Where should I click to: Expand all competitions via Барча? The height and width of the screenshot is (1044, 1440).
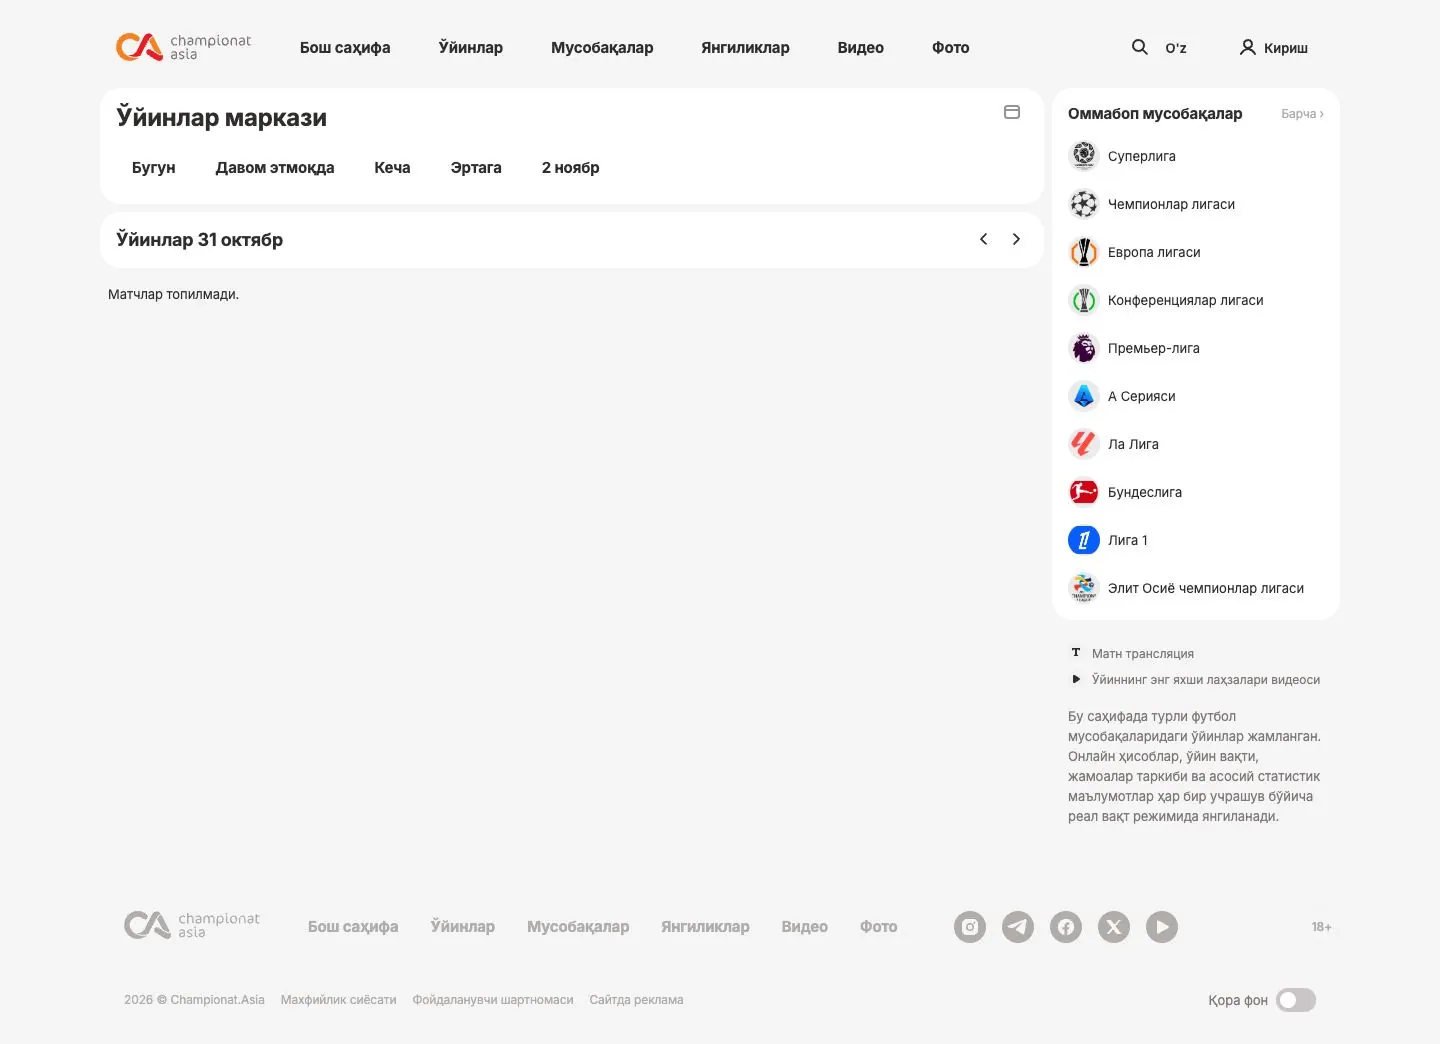pos(1302,114)
